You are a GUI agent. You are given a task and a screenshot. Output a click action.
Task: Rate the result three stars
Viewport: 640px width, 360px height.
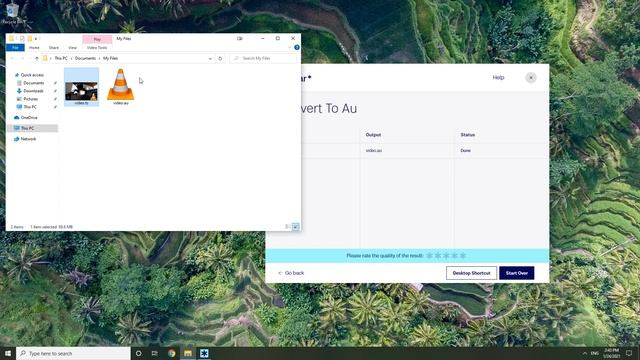(x=446, y=256)
